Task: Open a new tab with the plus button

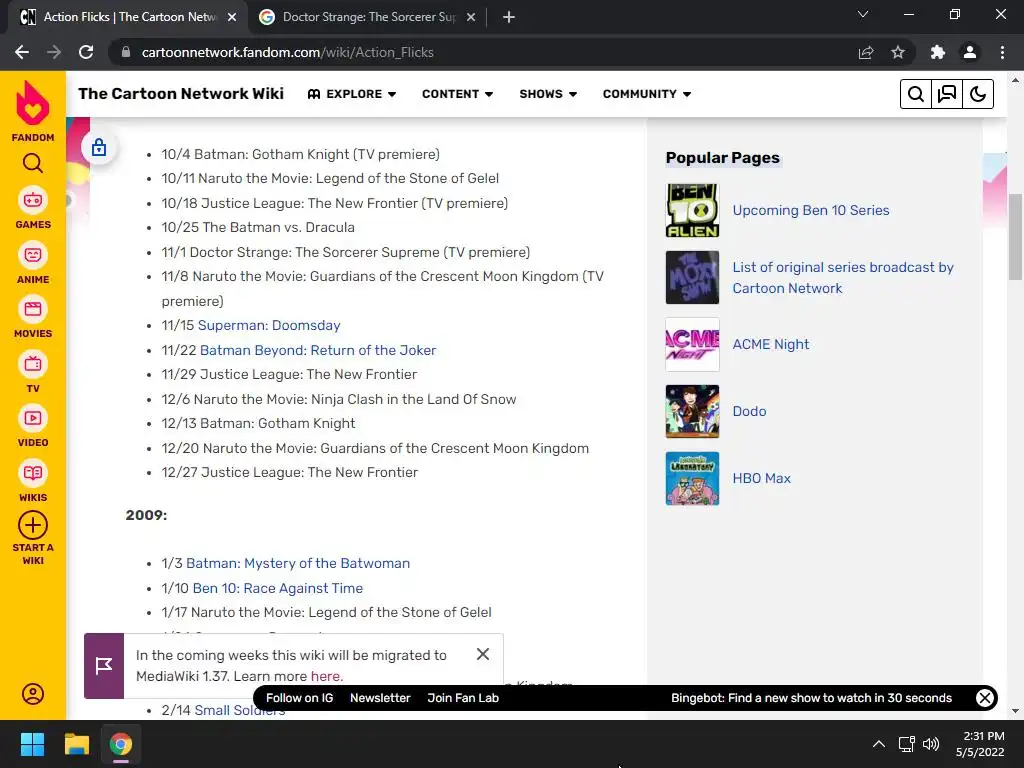Action: click(x=509, y=17)
